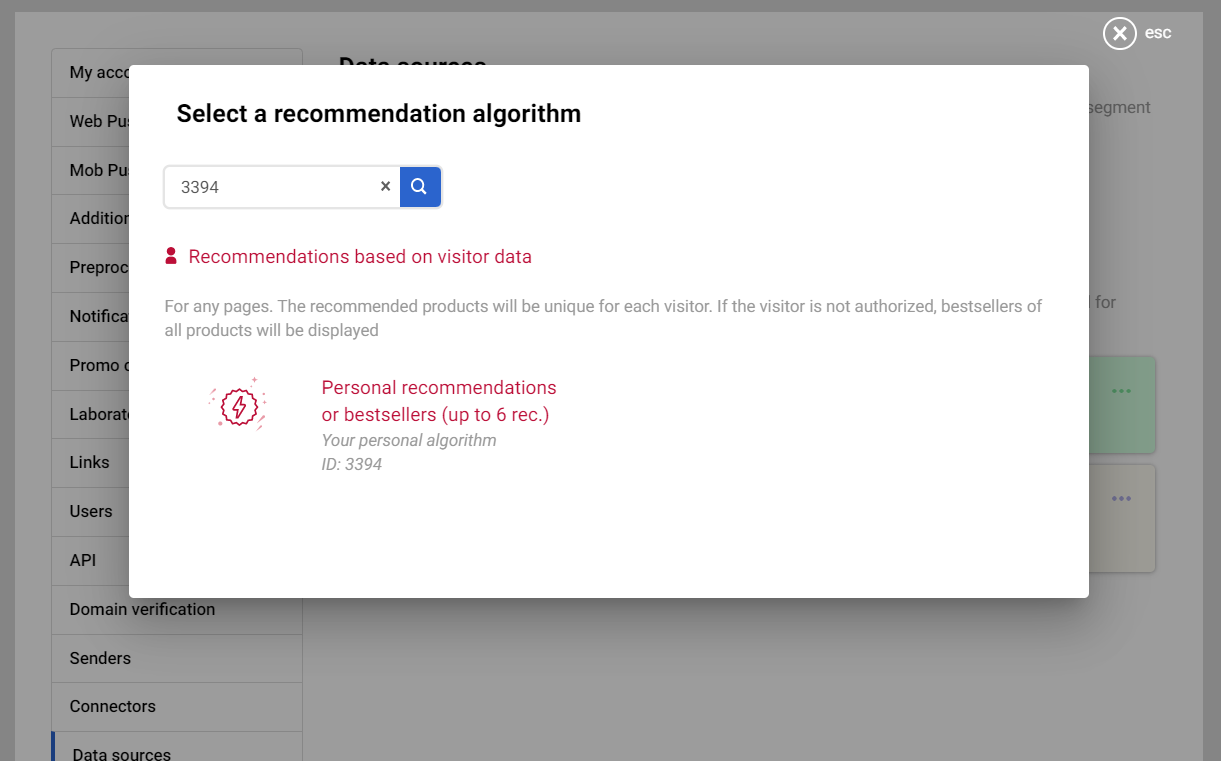1221x761 pixels.
Task: Open the beige card three-dot menu
Action: click(x=1121, y=499)
